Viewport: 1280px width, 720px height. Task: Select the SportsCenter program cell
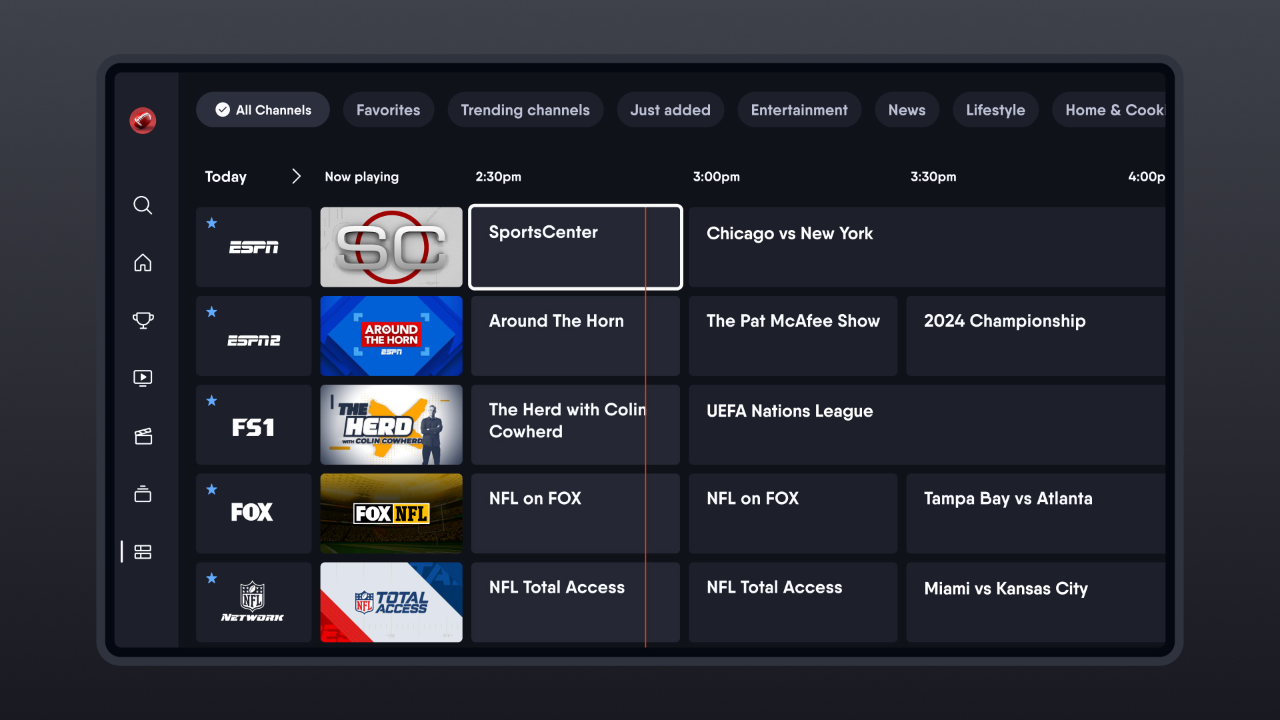point(575,247)
